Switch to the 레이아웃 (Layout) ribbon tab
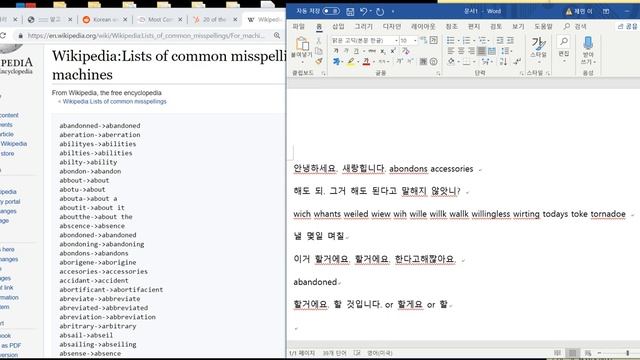The height and width of the screenshot is (360, 640). 423,27
